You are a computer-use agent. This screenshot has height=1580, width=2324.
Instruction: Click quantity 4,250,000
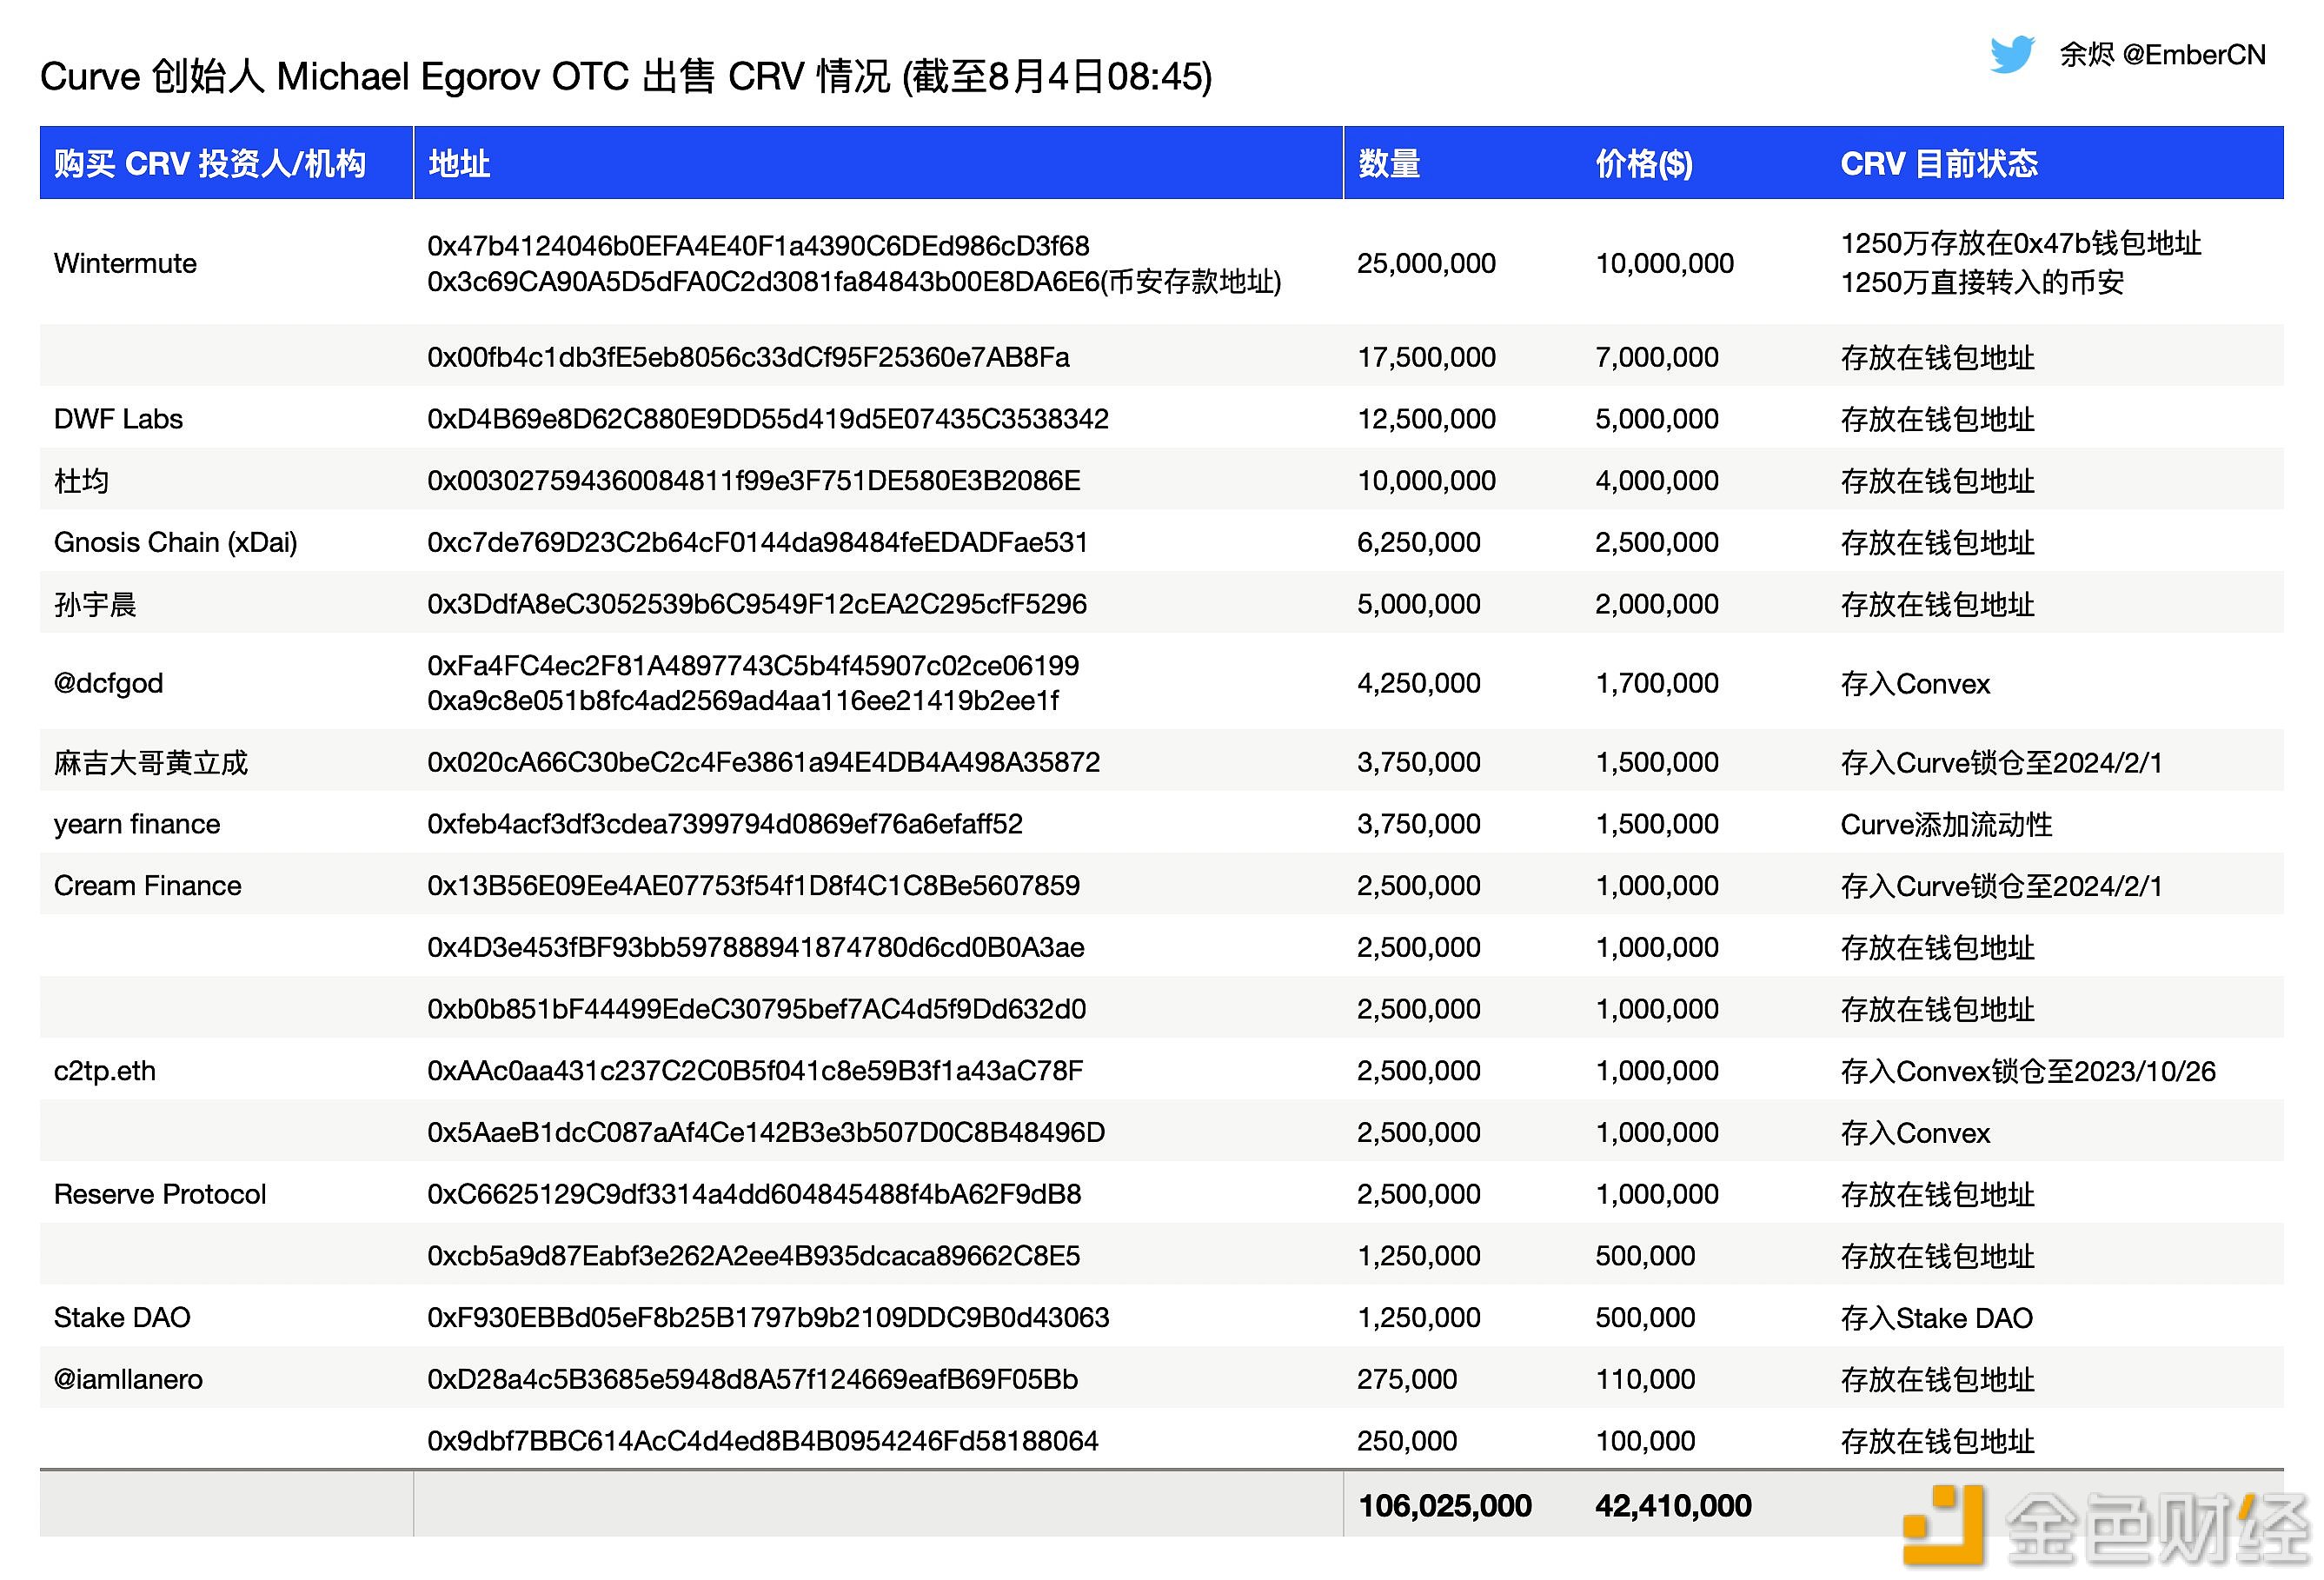[x=1418, y=684]
